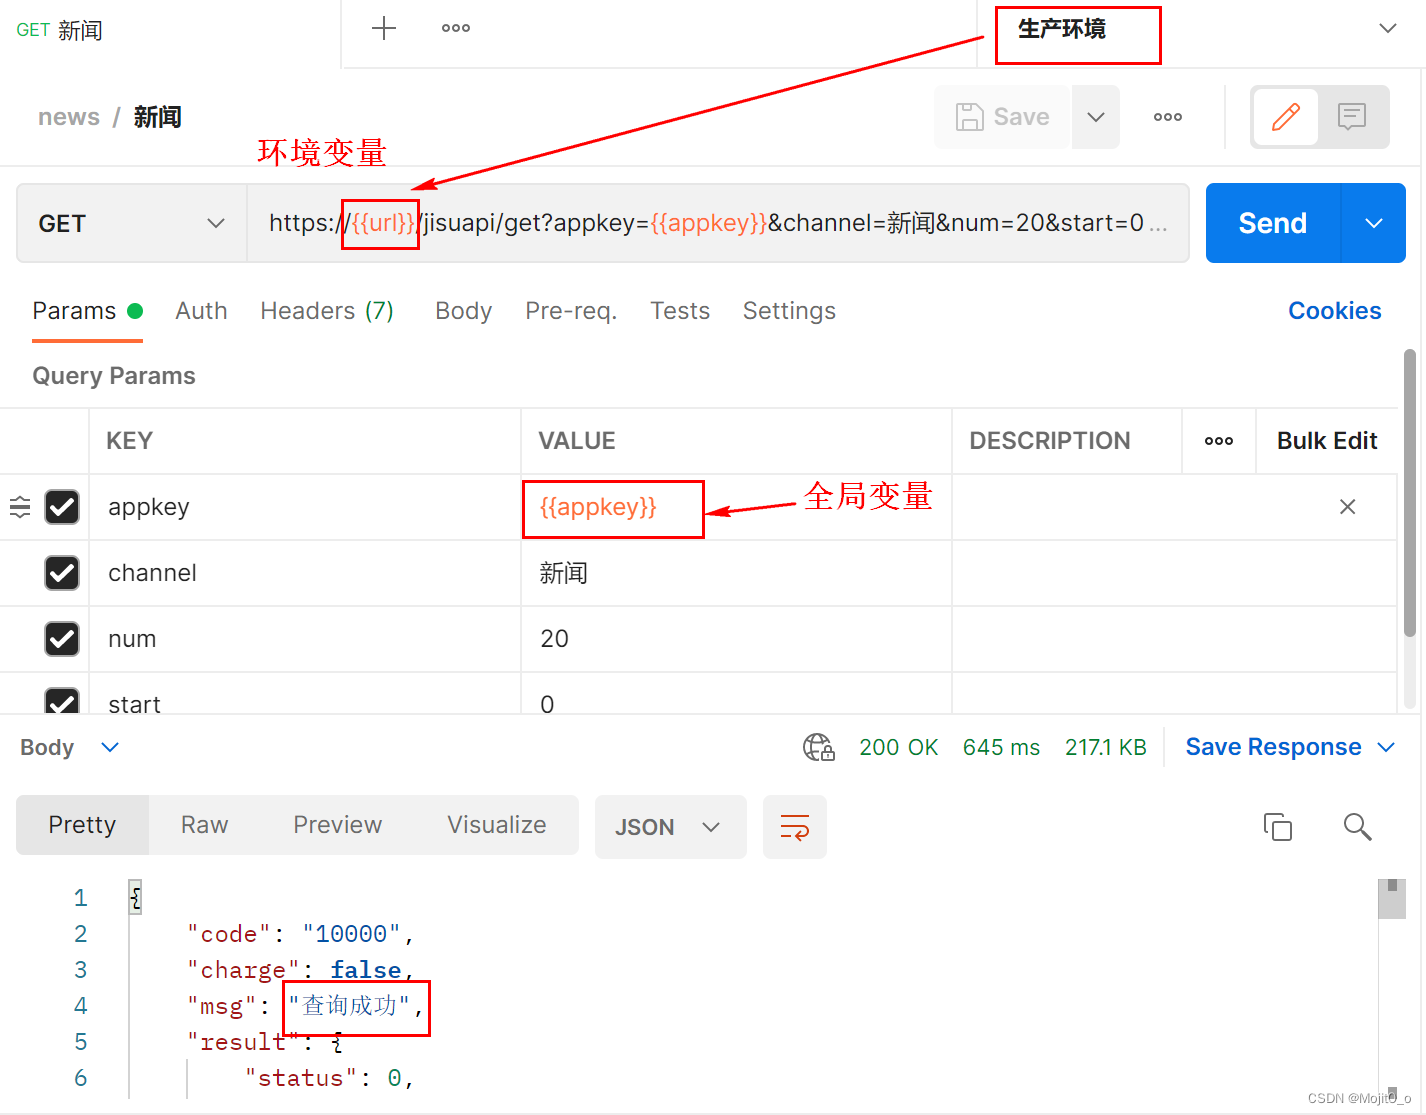Expand the Save button dropdown arrow
This screenshot has width=1426, height=1115.
1096,117
